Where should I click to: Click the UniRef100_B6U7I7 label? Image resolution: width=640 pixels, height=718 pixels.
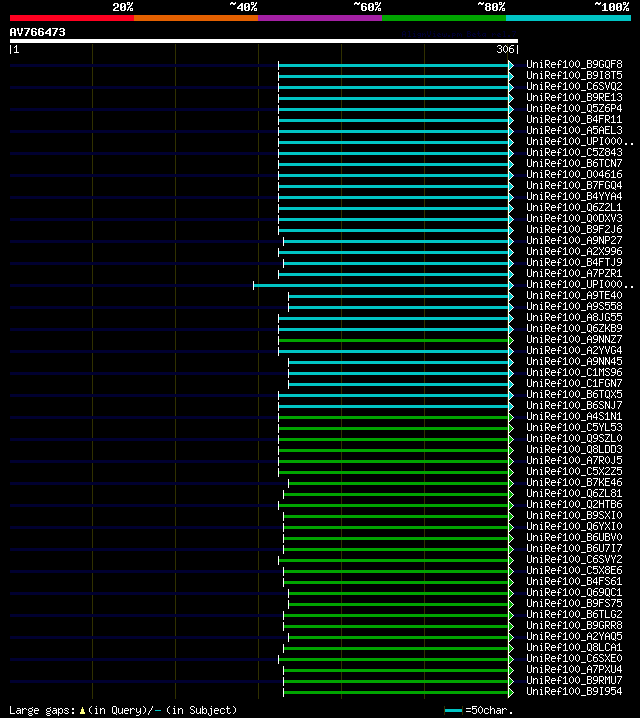tap(574, 548)
